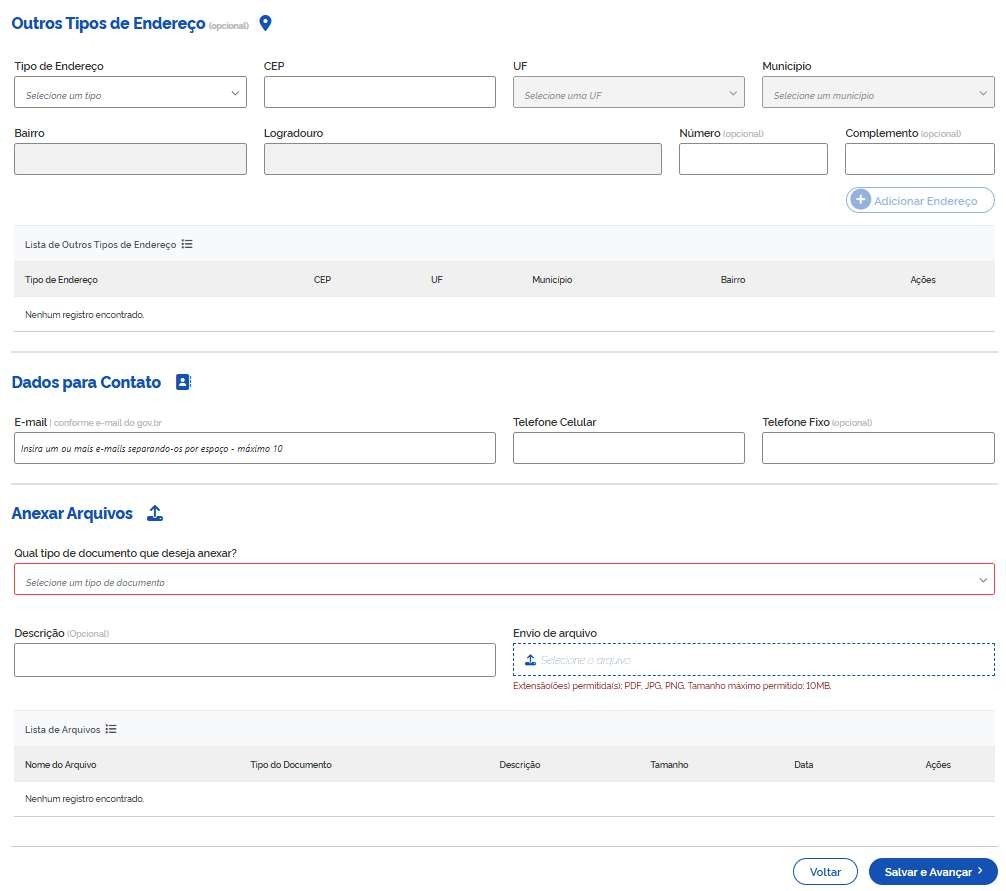Click the Telefone Fixo field

click(877, 448)
